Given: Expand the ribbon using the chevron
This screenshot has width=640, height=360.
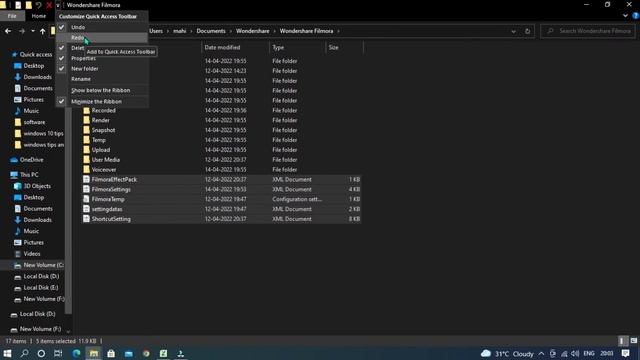Looking at the screenshot, I should (x=625, y=16).
